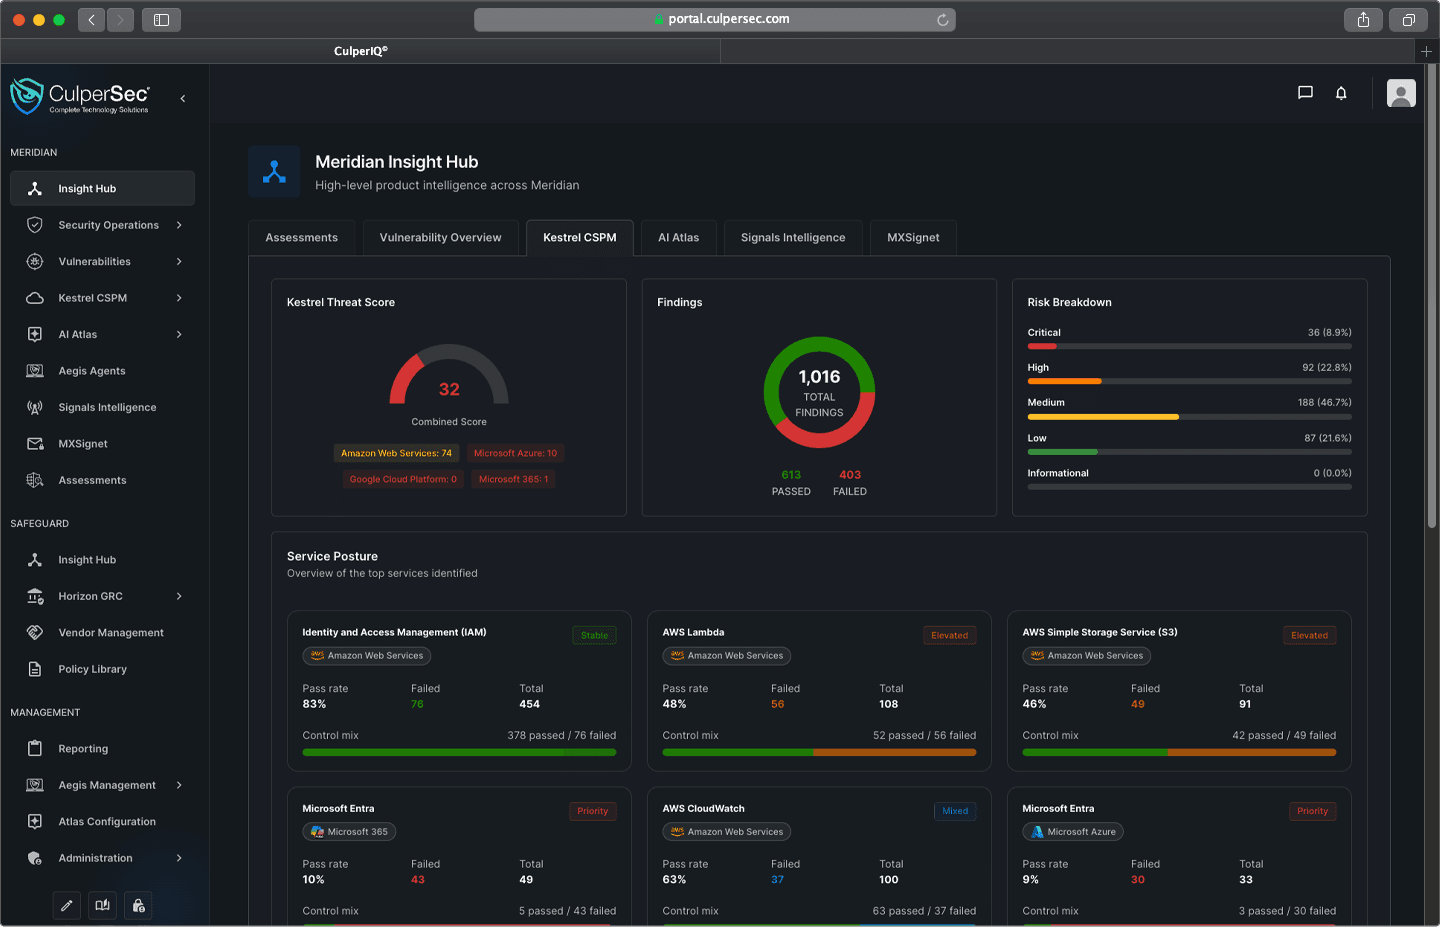Click the AI Atlas sidebar icon
The height and width of the screenshot is (927, 1440).
(35, 334)
